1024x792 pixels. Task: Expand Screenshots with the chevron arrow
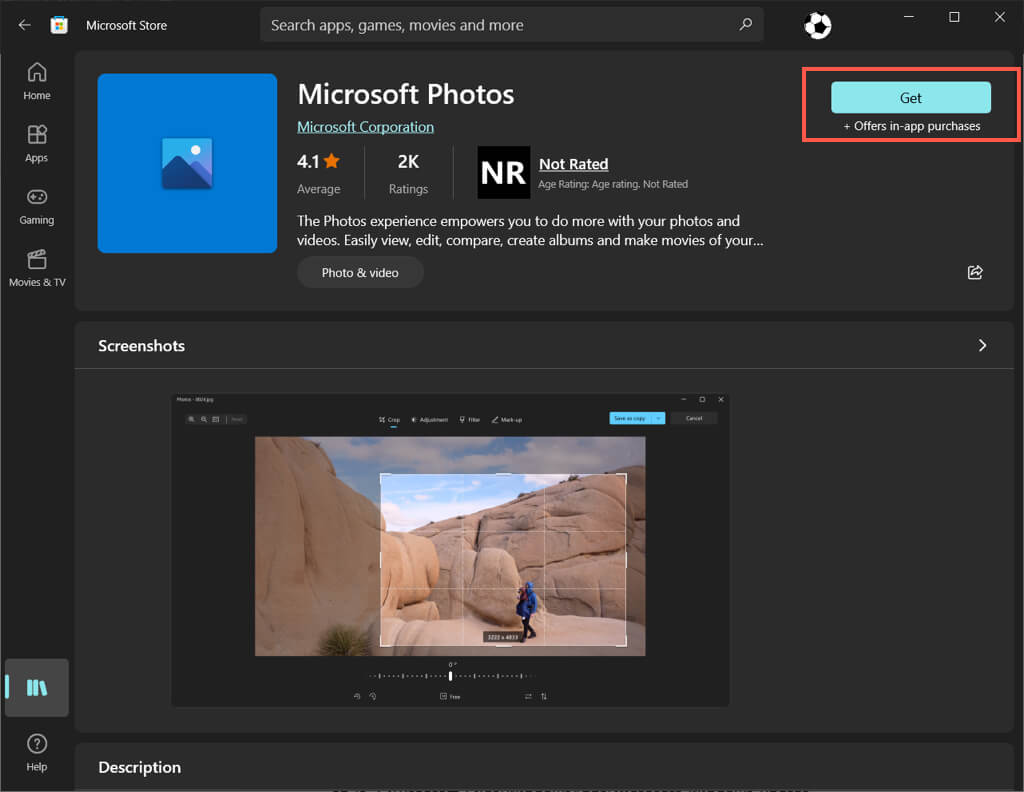click(982, 345)
